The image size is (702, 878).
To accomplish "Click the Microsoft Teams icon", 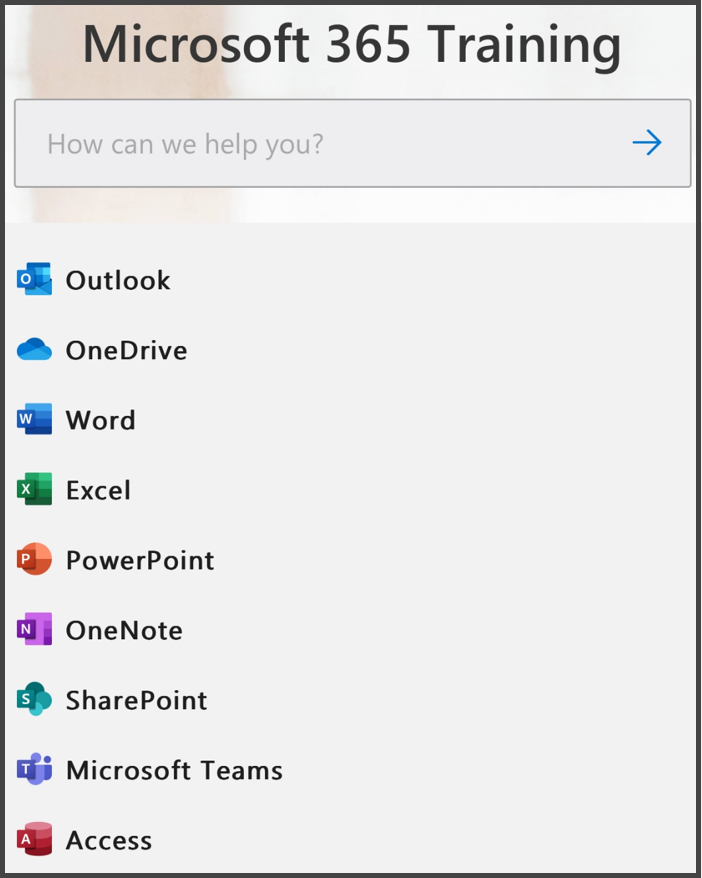I will click(x=34, y=769).
